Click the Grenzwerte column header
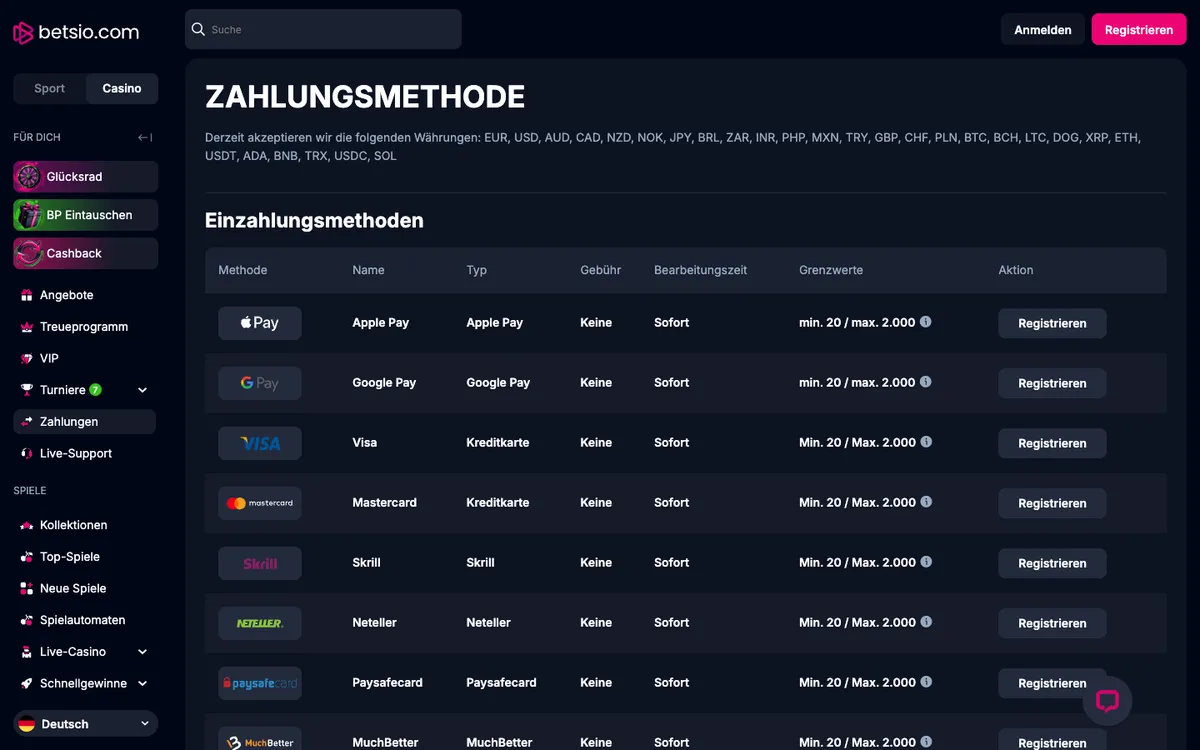Screen dimensions: 1200x750 [x=831, y=270]
